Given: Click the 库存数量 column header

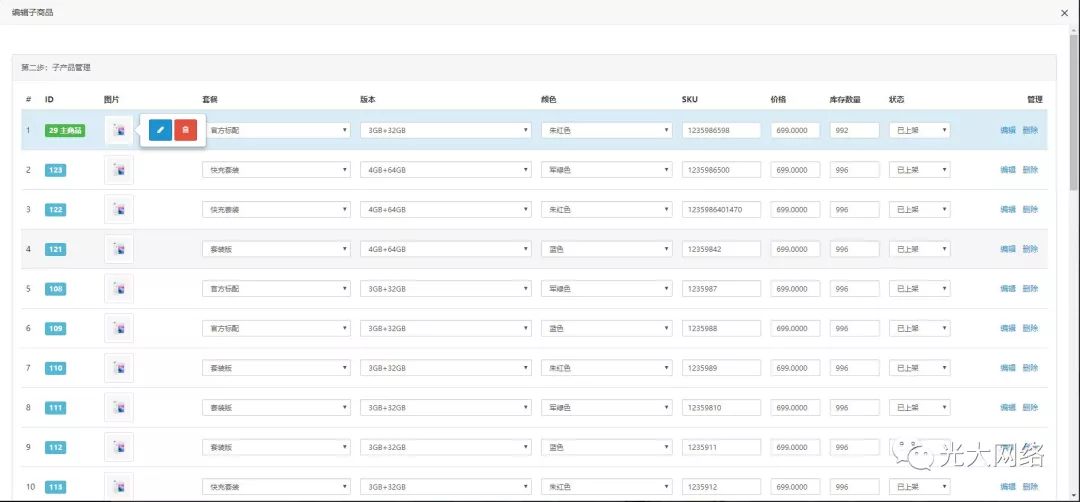Looking at the screenshot, I should tap(845, 100).
